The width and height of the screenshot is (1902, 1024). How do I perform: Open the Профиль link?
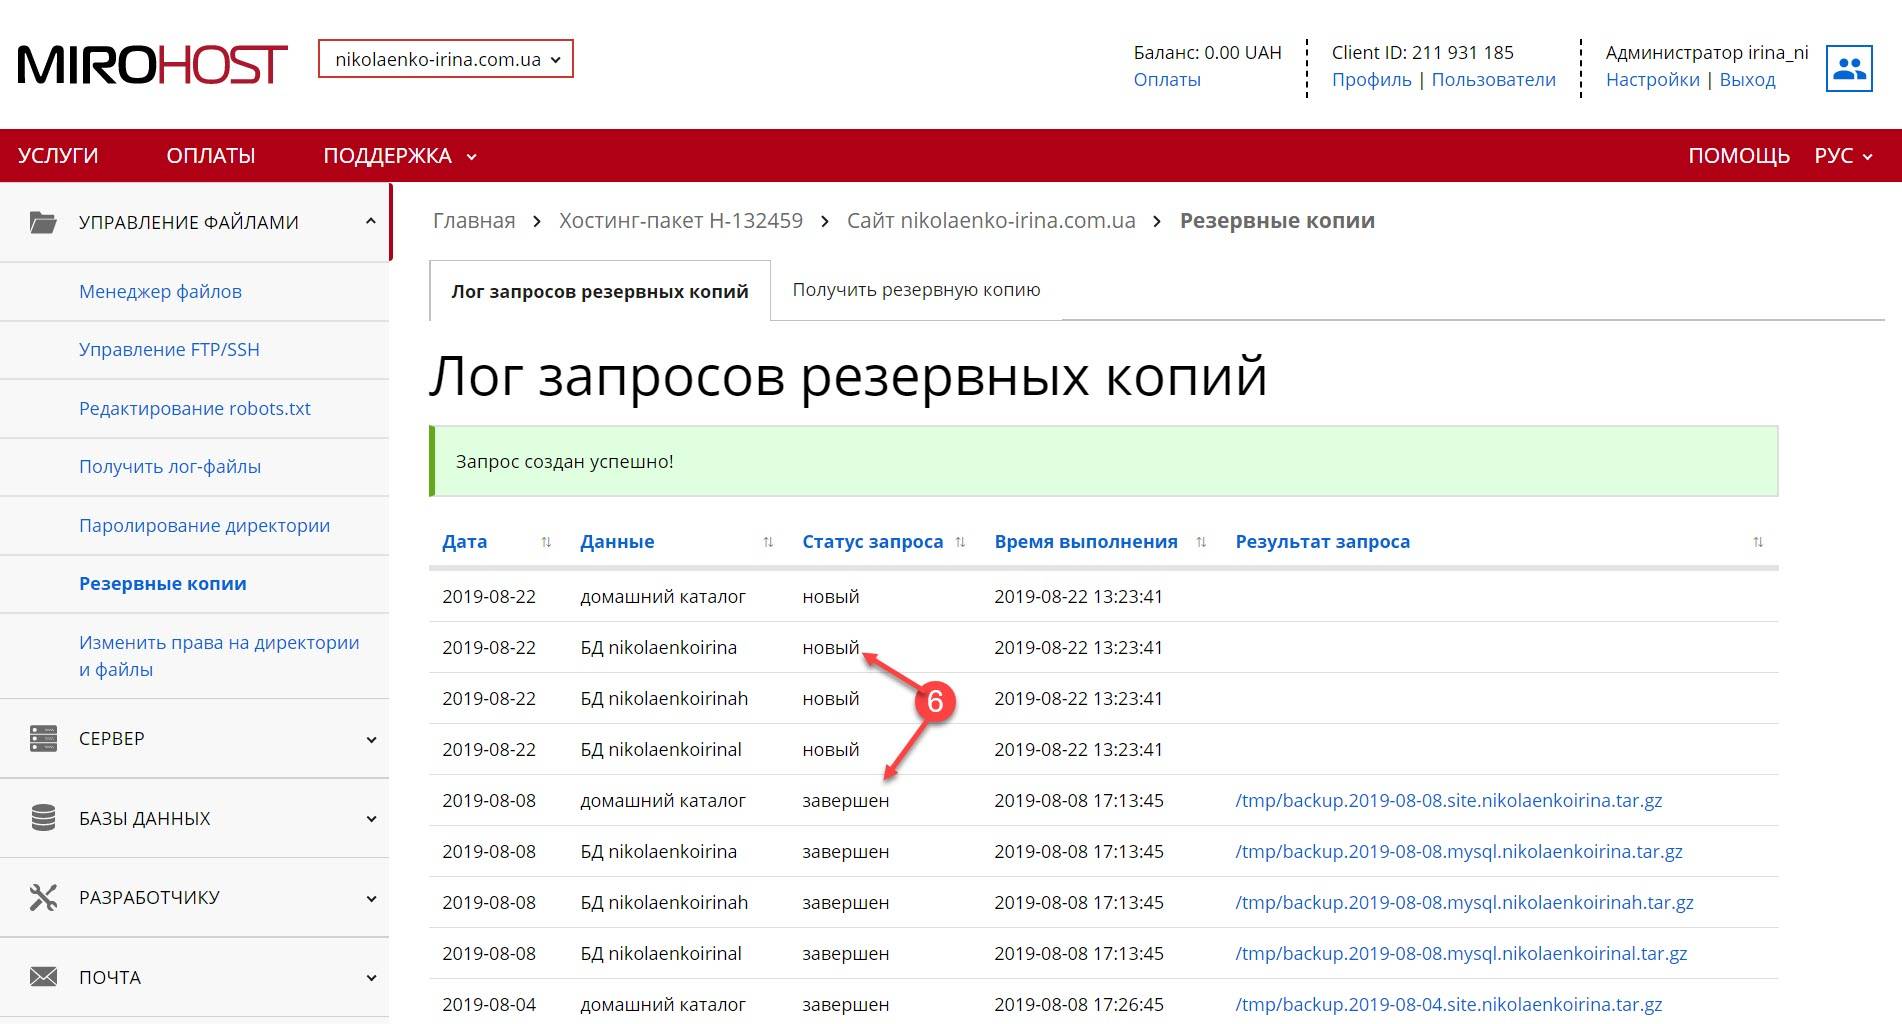coord(1371,80)
